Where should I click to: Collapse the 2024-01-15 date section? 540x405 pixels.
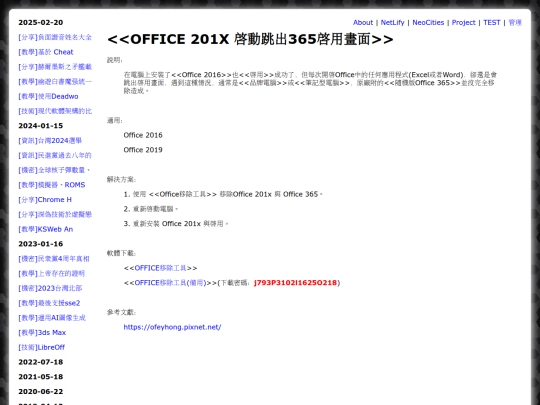click(41, 126)
